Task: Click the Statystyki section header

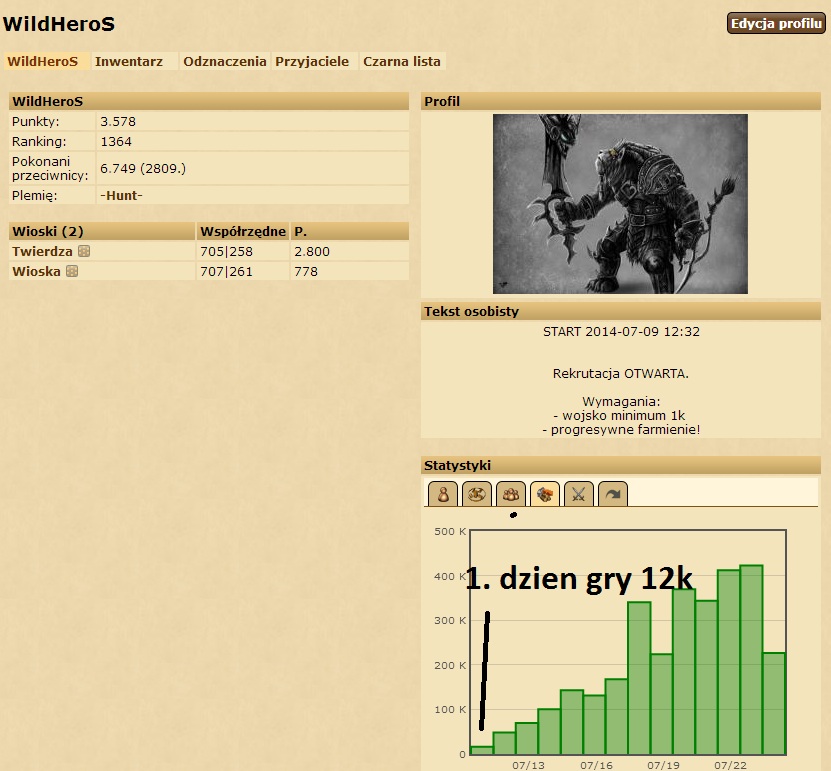Action: tap(621, 465)
